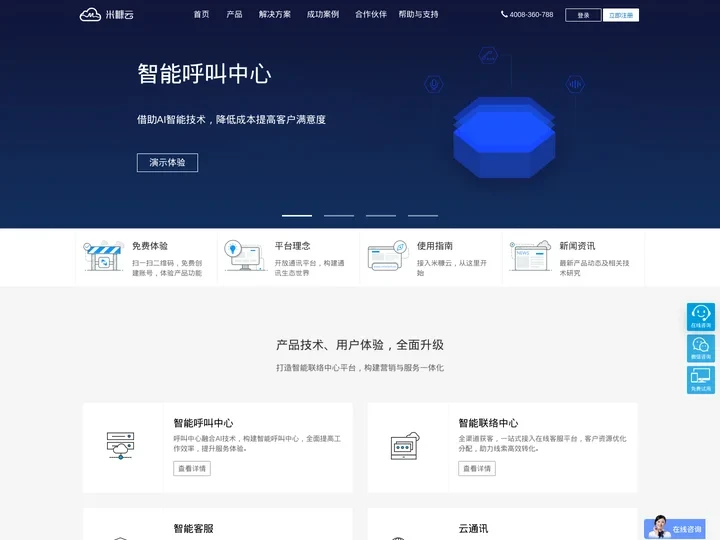Open the 智能客服 card title

point(193,529)
